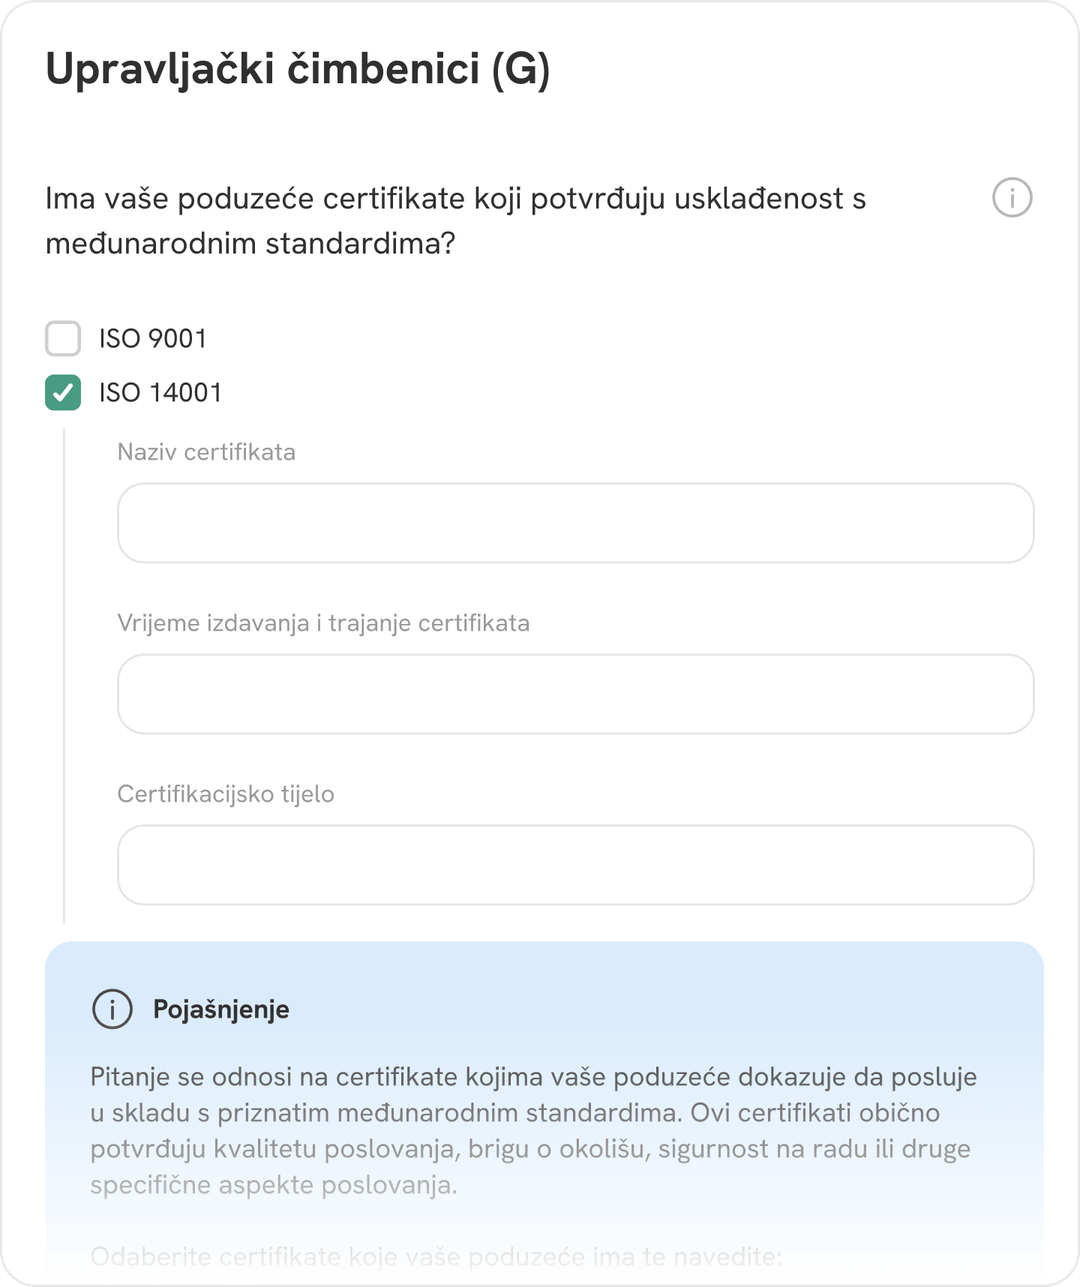
Task: Click the "Certifikacijsko tijelo" field label
Action: click(225, 794)
